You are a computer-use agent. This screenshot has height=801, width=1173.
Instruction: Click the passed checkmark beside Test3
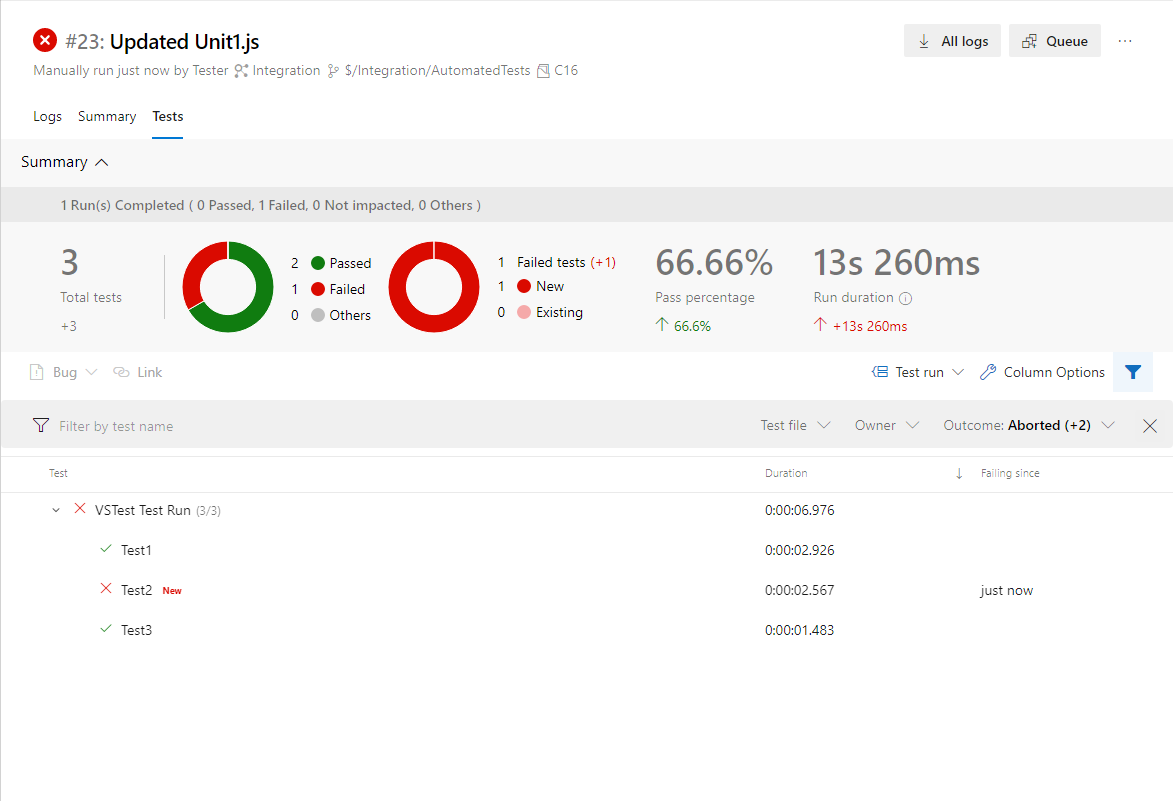[x=105, y=629]
